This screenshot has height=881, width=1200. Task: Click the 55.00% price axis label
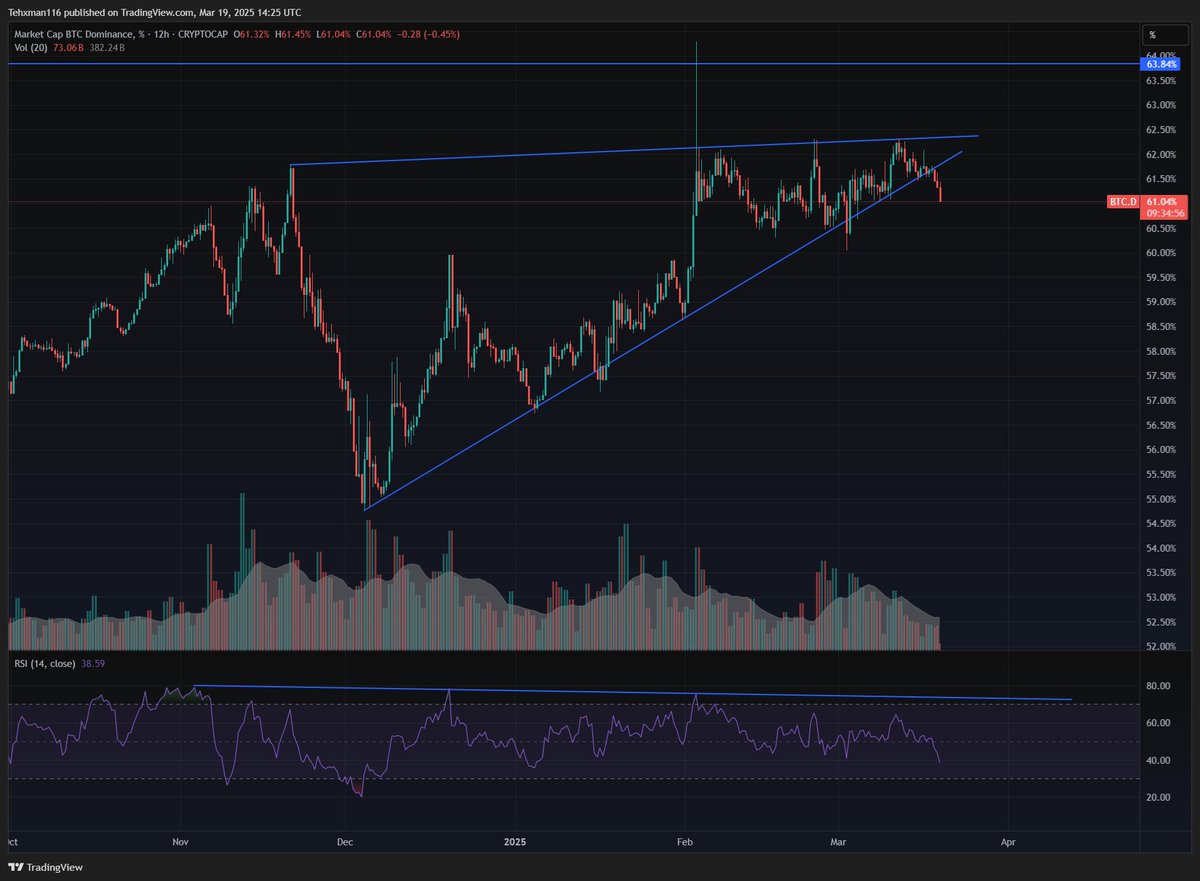point(1159,499)
